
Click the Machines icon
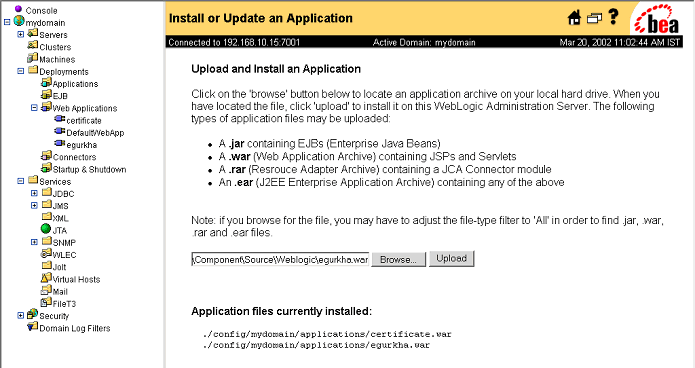(x=32, y=58)
